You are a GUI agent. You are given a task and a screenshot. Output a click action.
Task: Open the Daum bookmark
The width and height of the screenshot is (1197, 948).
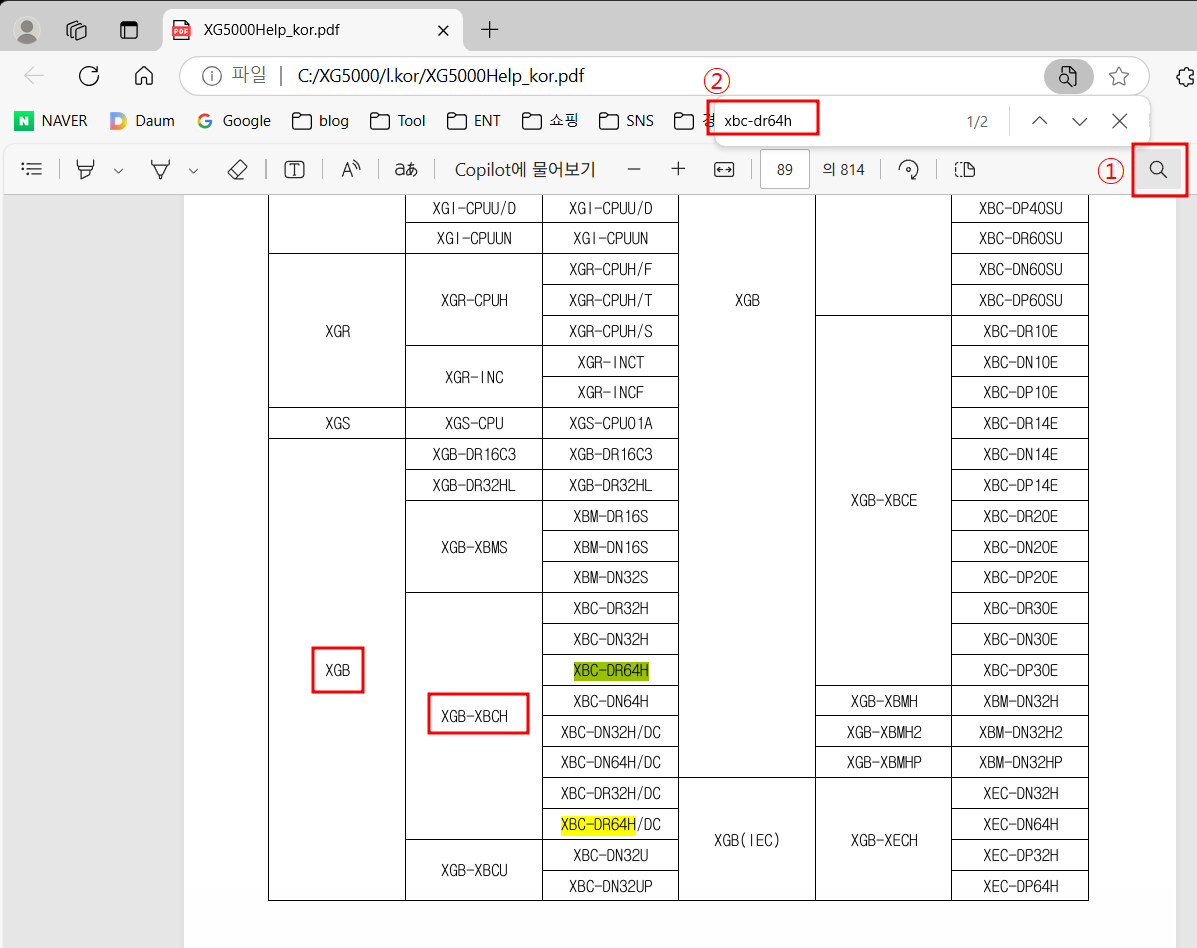pyautogui.click(x=142, y=121)
